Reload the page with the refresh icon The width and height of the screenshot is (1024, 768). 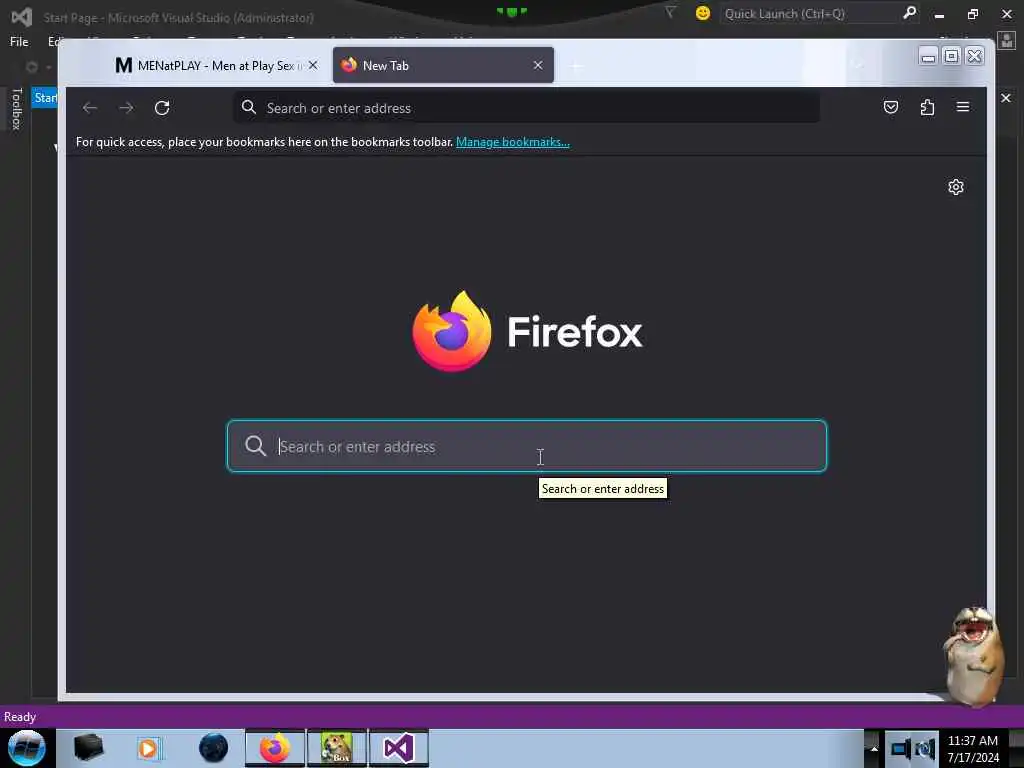(162, 108)
